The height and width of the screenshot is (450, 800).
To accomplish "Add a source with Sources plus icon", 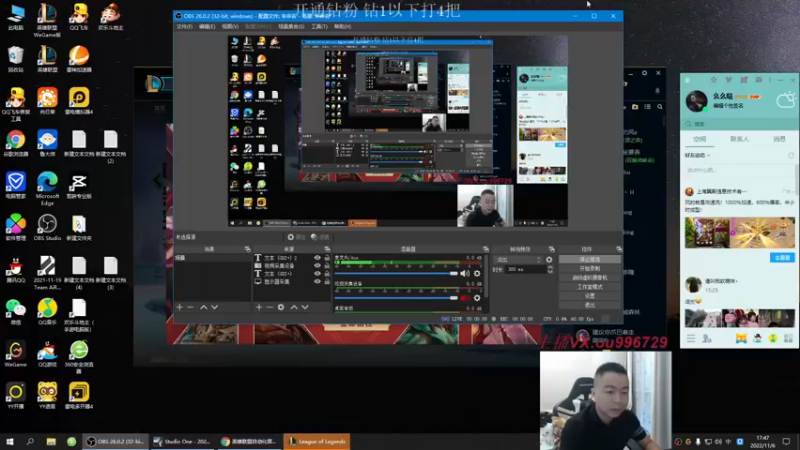I will [259, 307].
